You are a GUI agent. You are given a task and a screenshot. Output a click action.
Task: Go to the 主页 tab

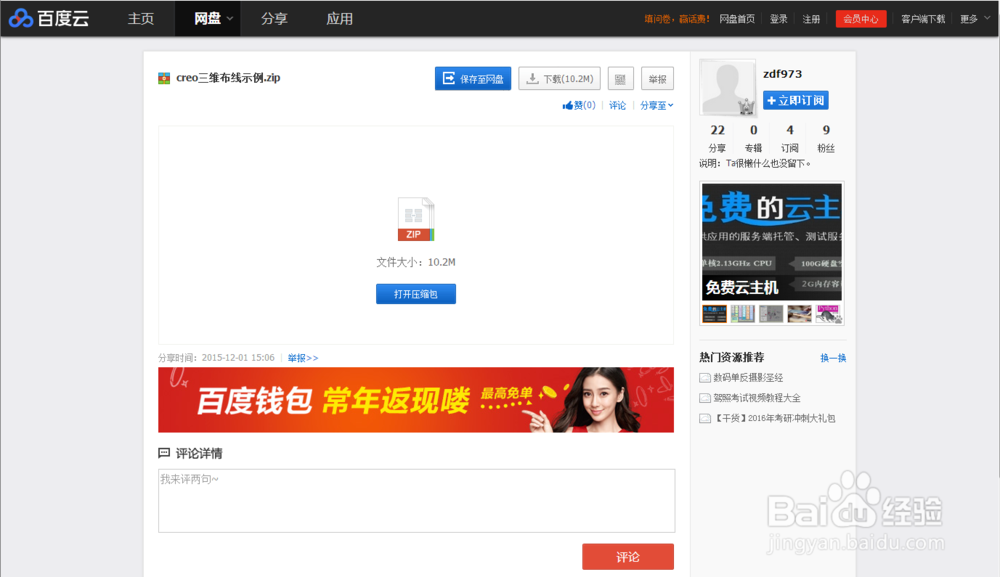[x=140, y=18]
